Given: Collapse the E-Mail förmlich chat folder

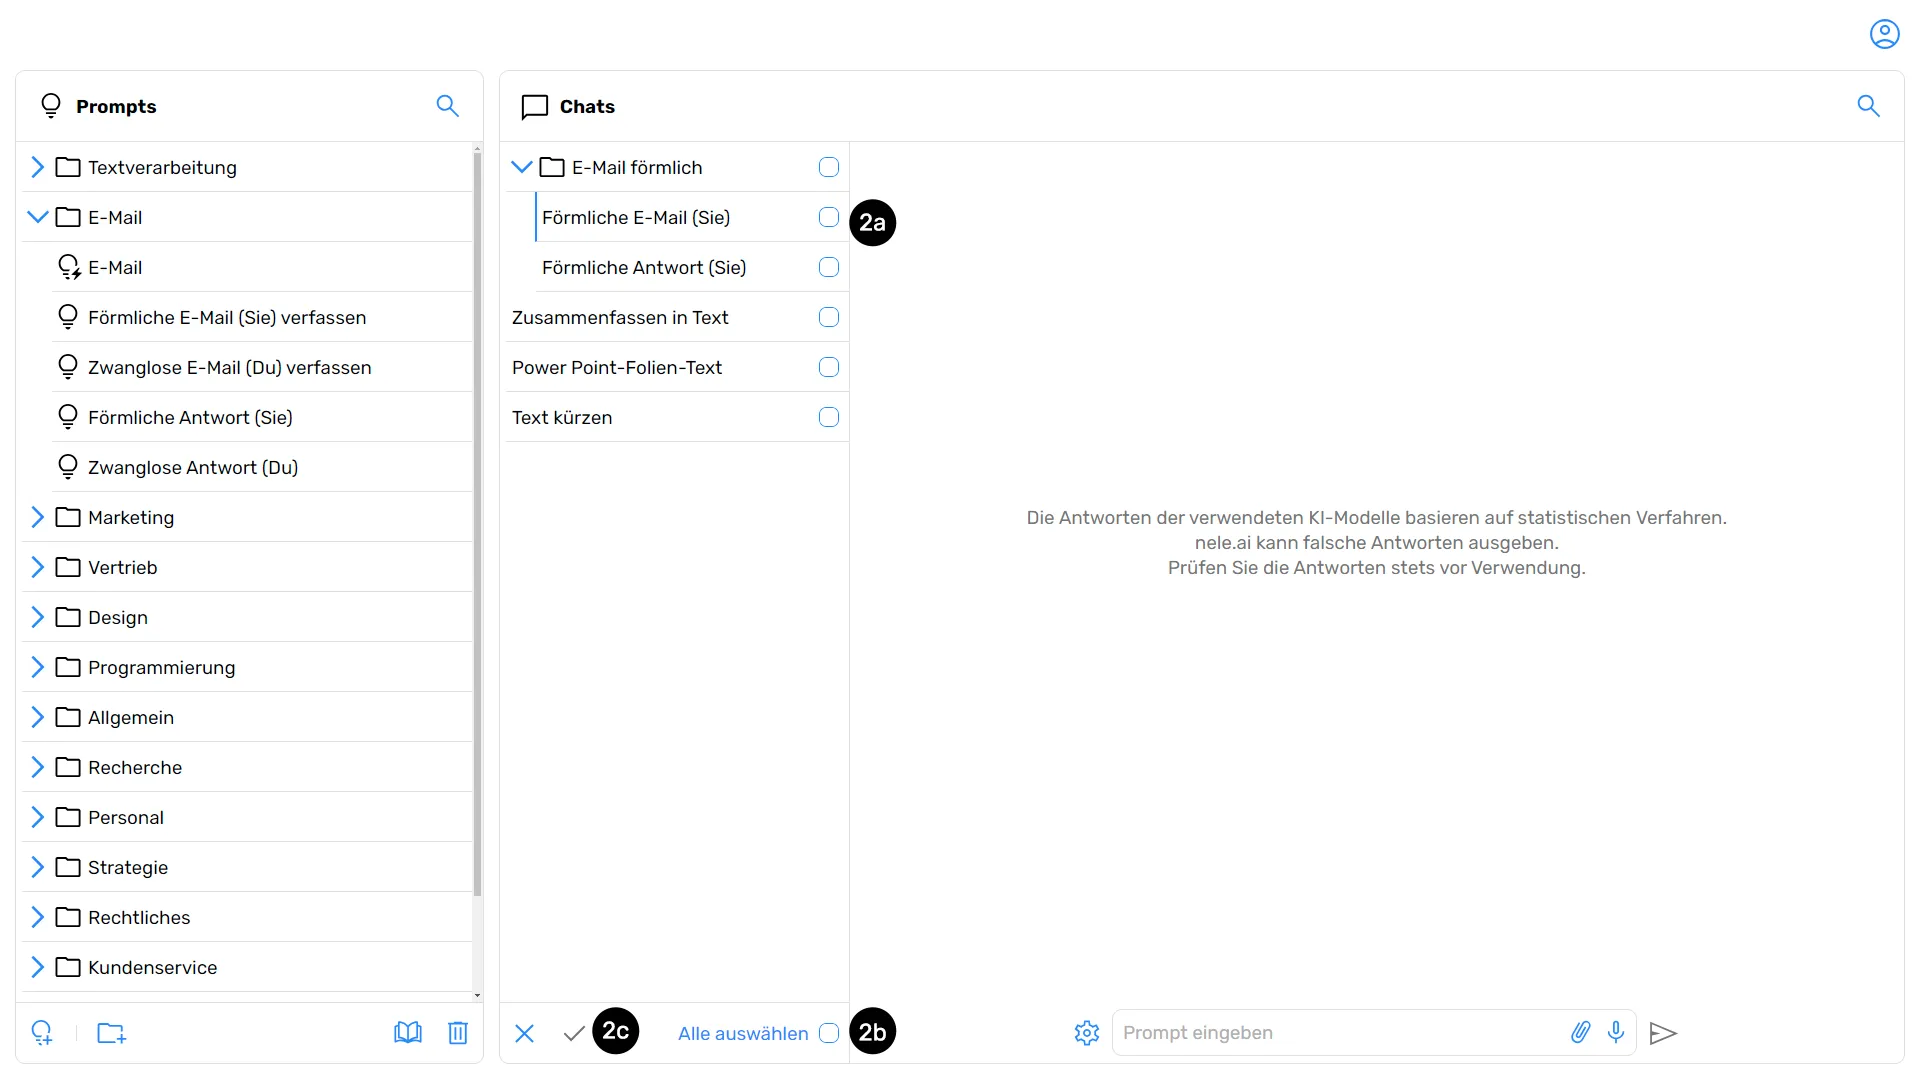Looking at the screenshot, I should coord(522,167).
